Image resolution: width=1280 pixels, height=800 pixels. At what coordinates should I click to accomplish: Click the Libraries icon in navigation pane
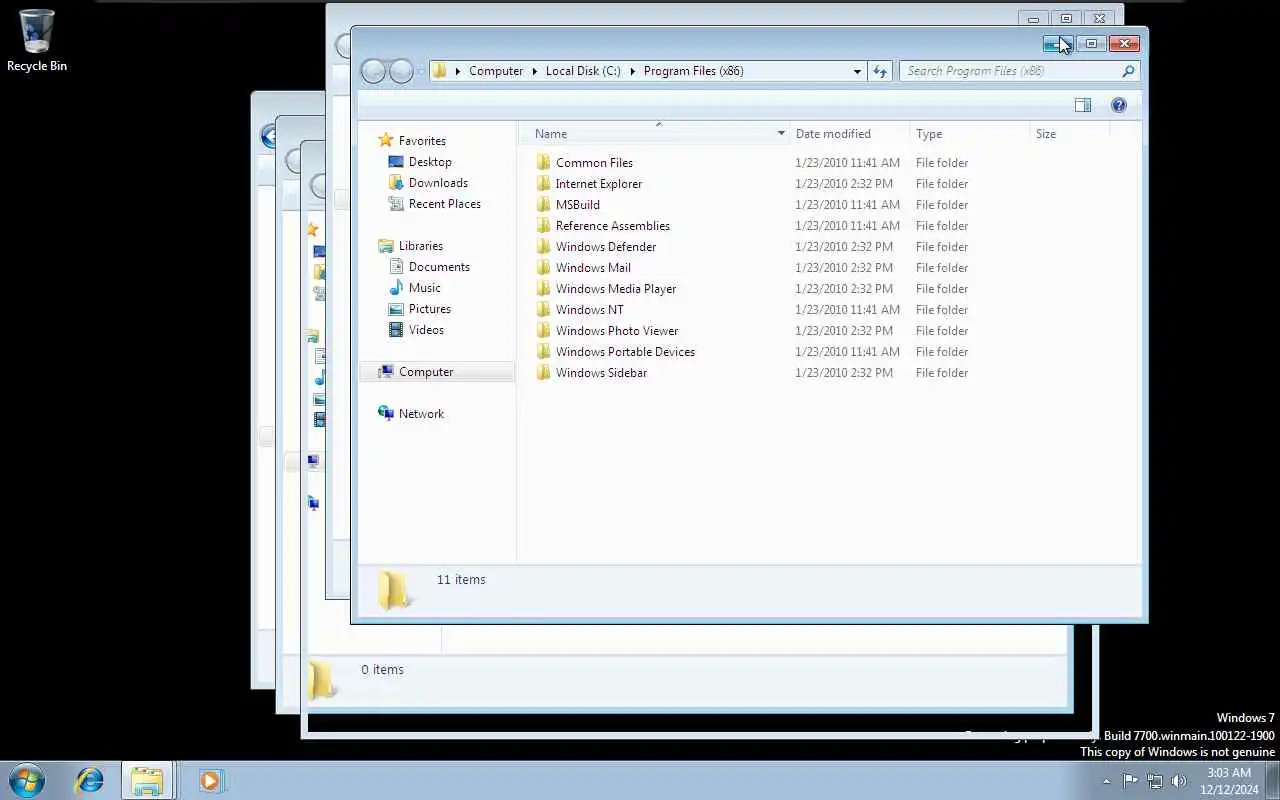pos(386,246)
